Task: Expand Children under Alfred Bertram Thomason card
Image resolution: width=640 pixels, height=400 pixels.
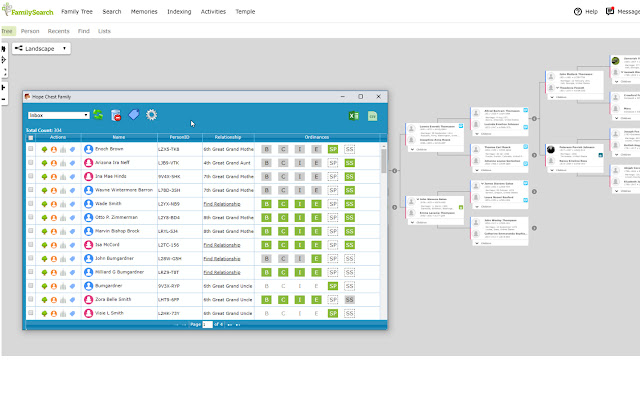Action: 476,133
